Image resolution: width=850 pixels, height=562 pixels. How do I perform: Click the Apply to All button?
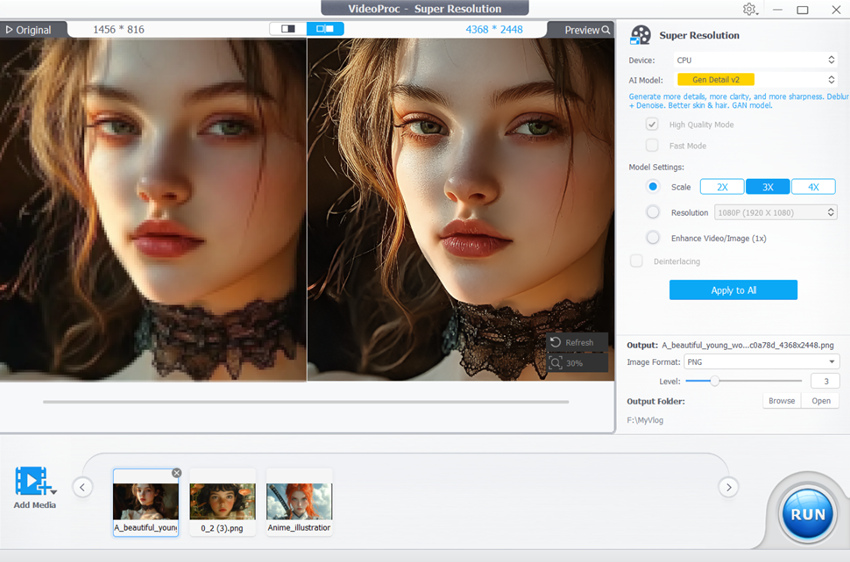[733, 290]
